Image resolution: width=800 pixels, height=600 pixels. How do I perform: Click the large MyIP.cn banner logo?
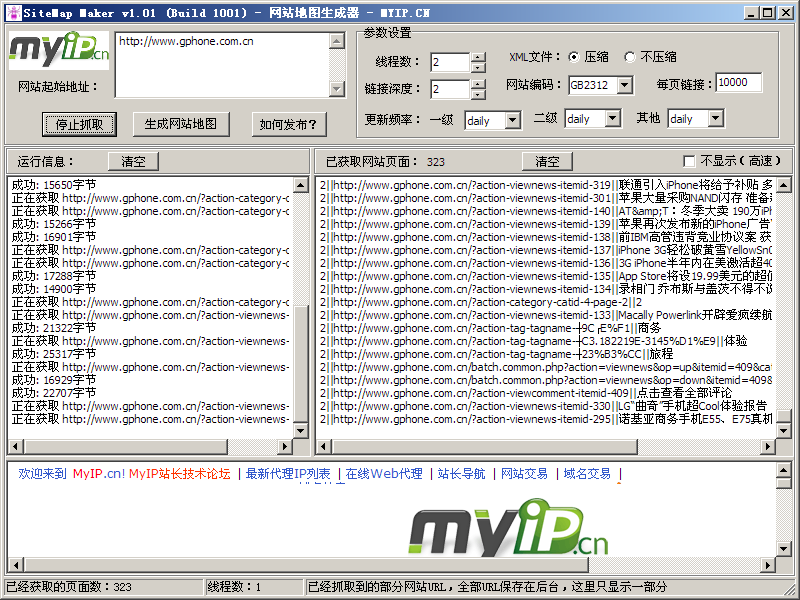(x=508, y=528)
